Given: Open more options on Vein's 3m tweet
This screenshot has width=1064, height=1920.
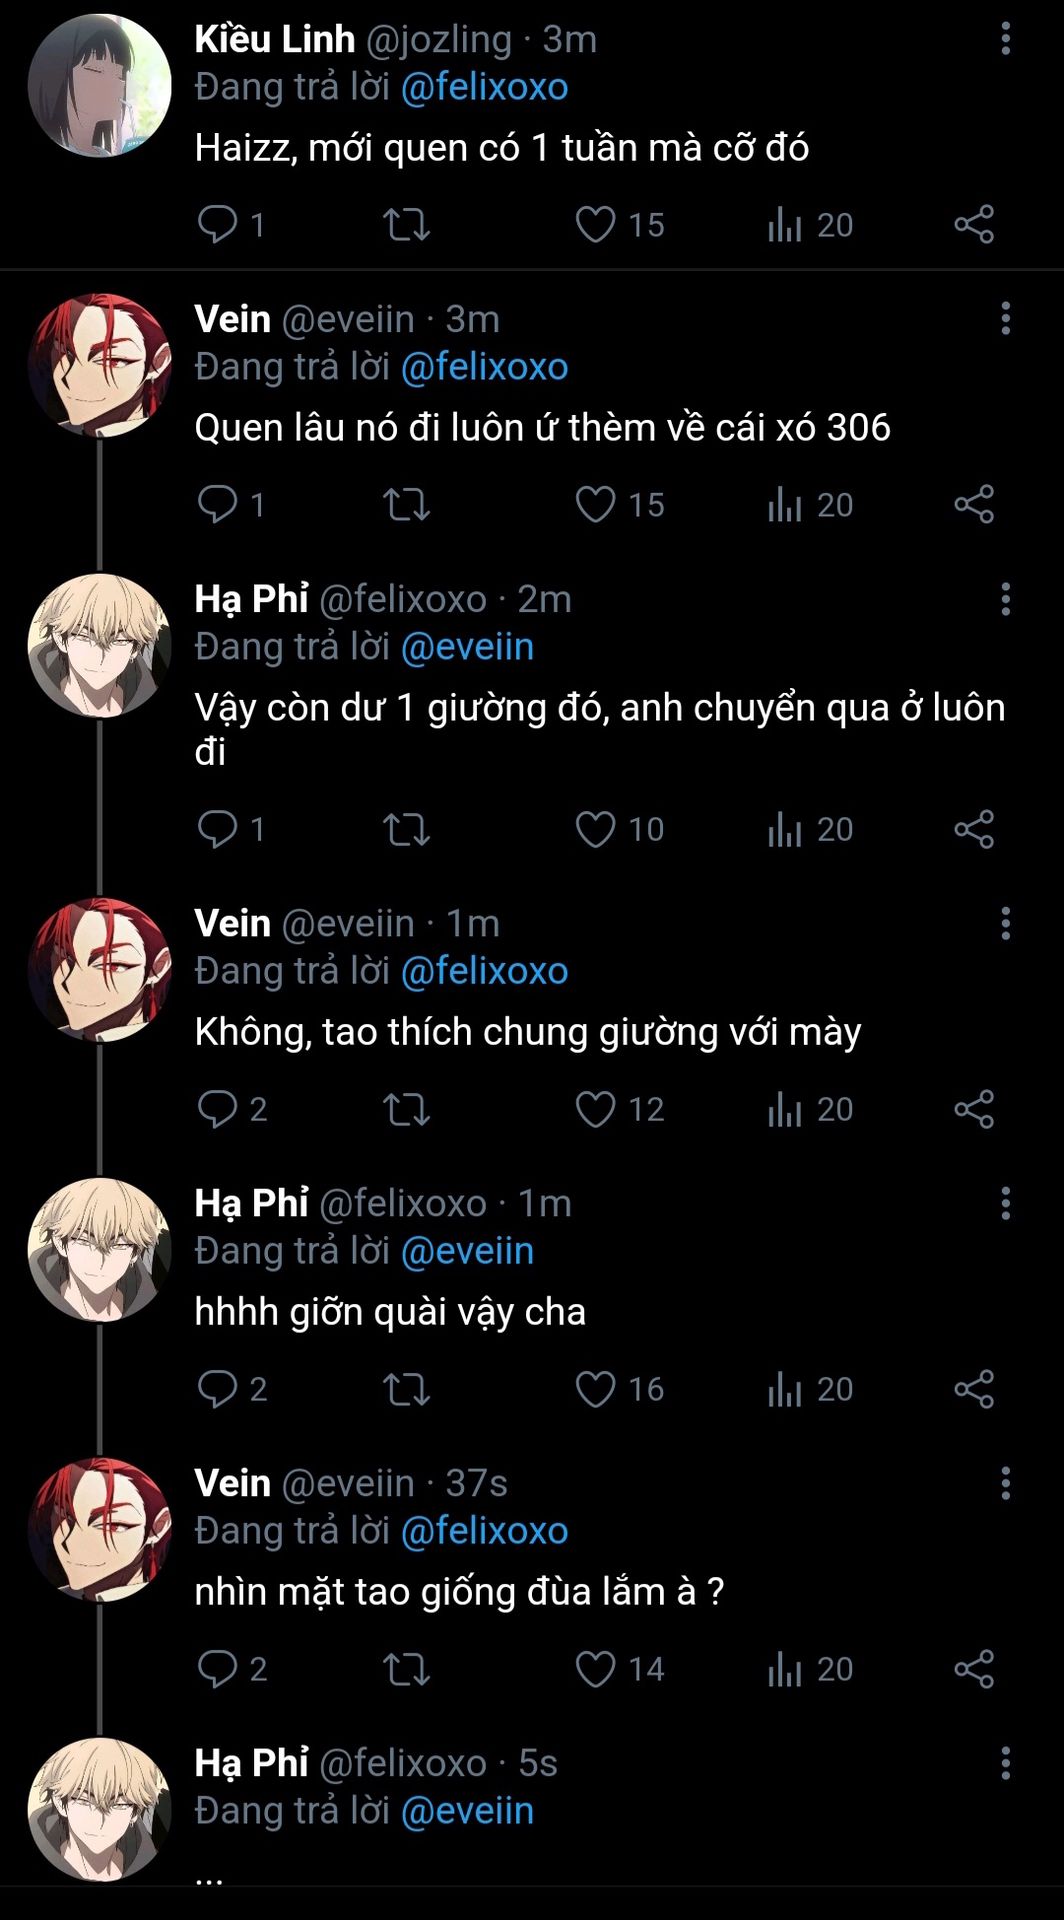Looking at the screenshot, I should point(1005,319).
